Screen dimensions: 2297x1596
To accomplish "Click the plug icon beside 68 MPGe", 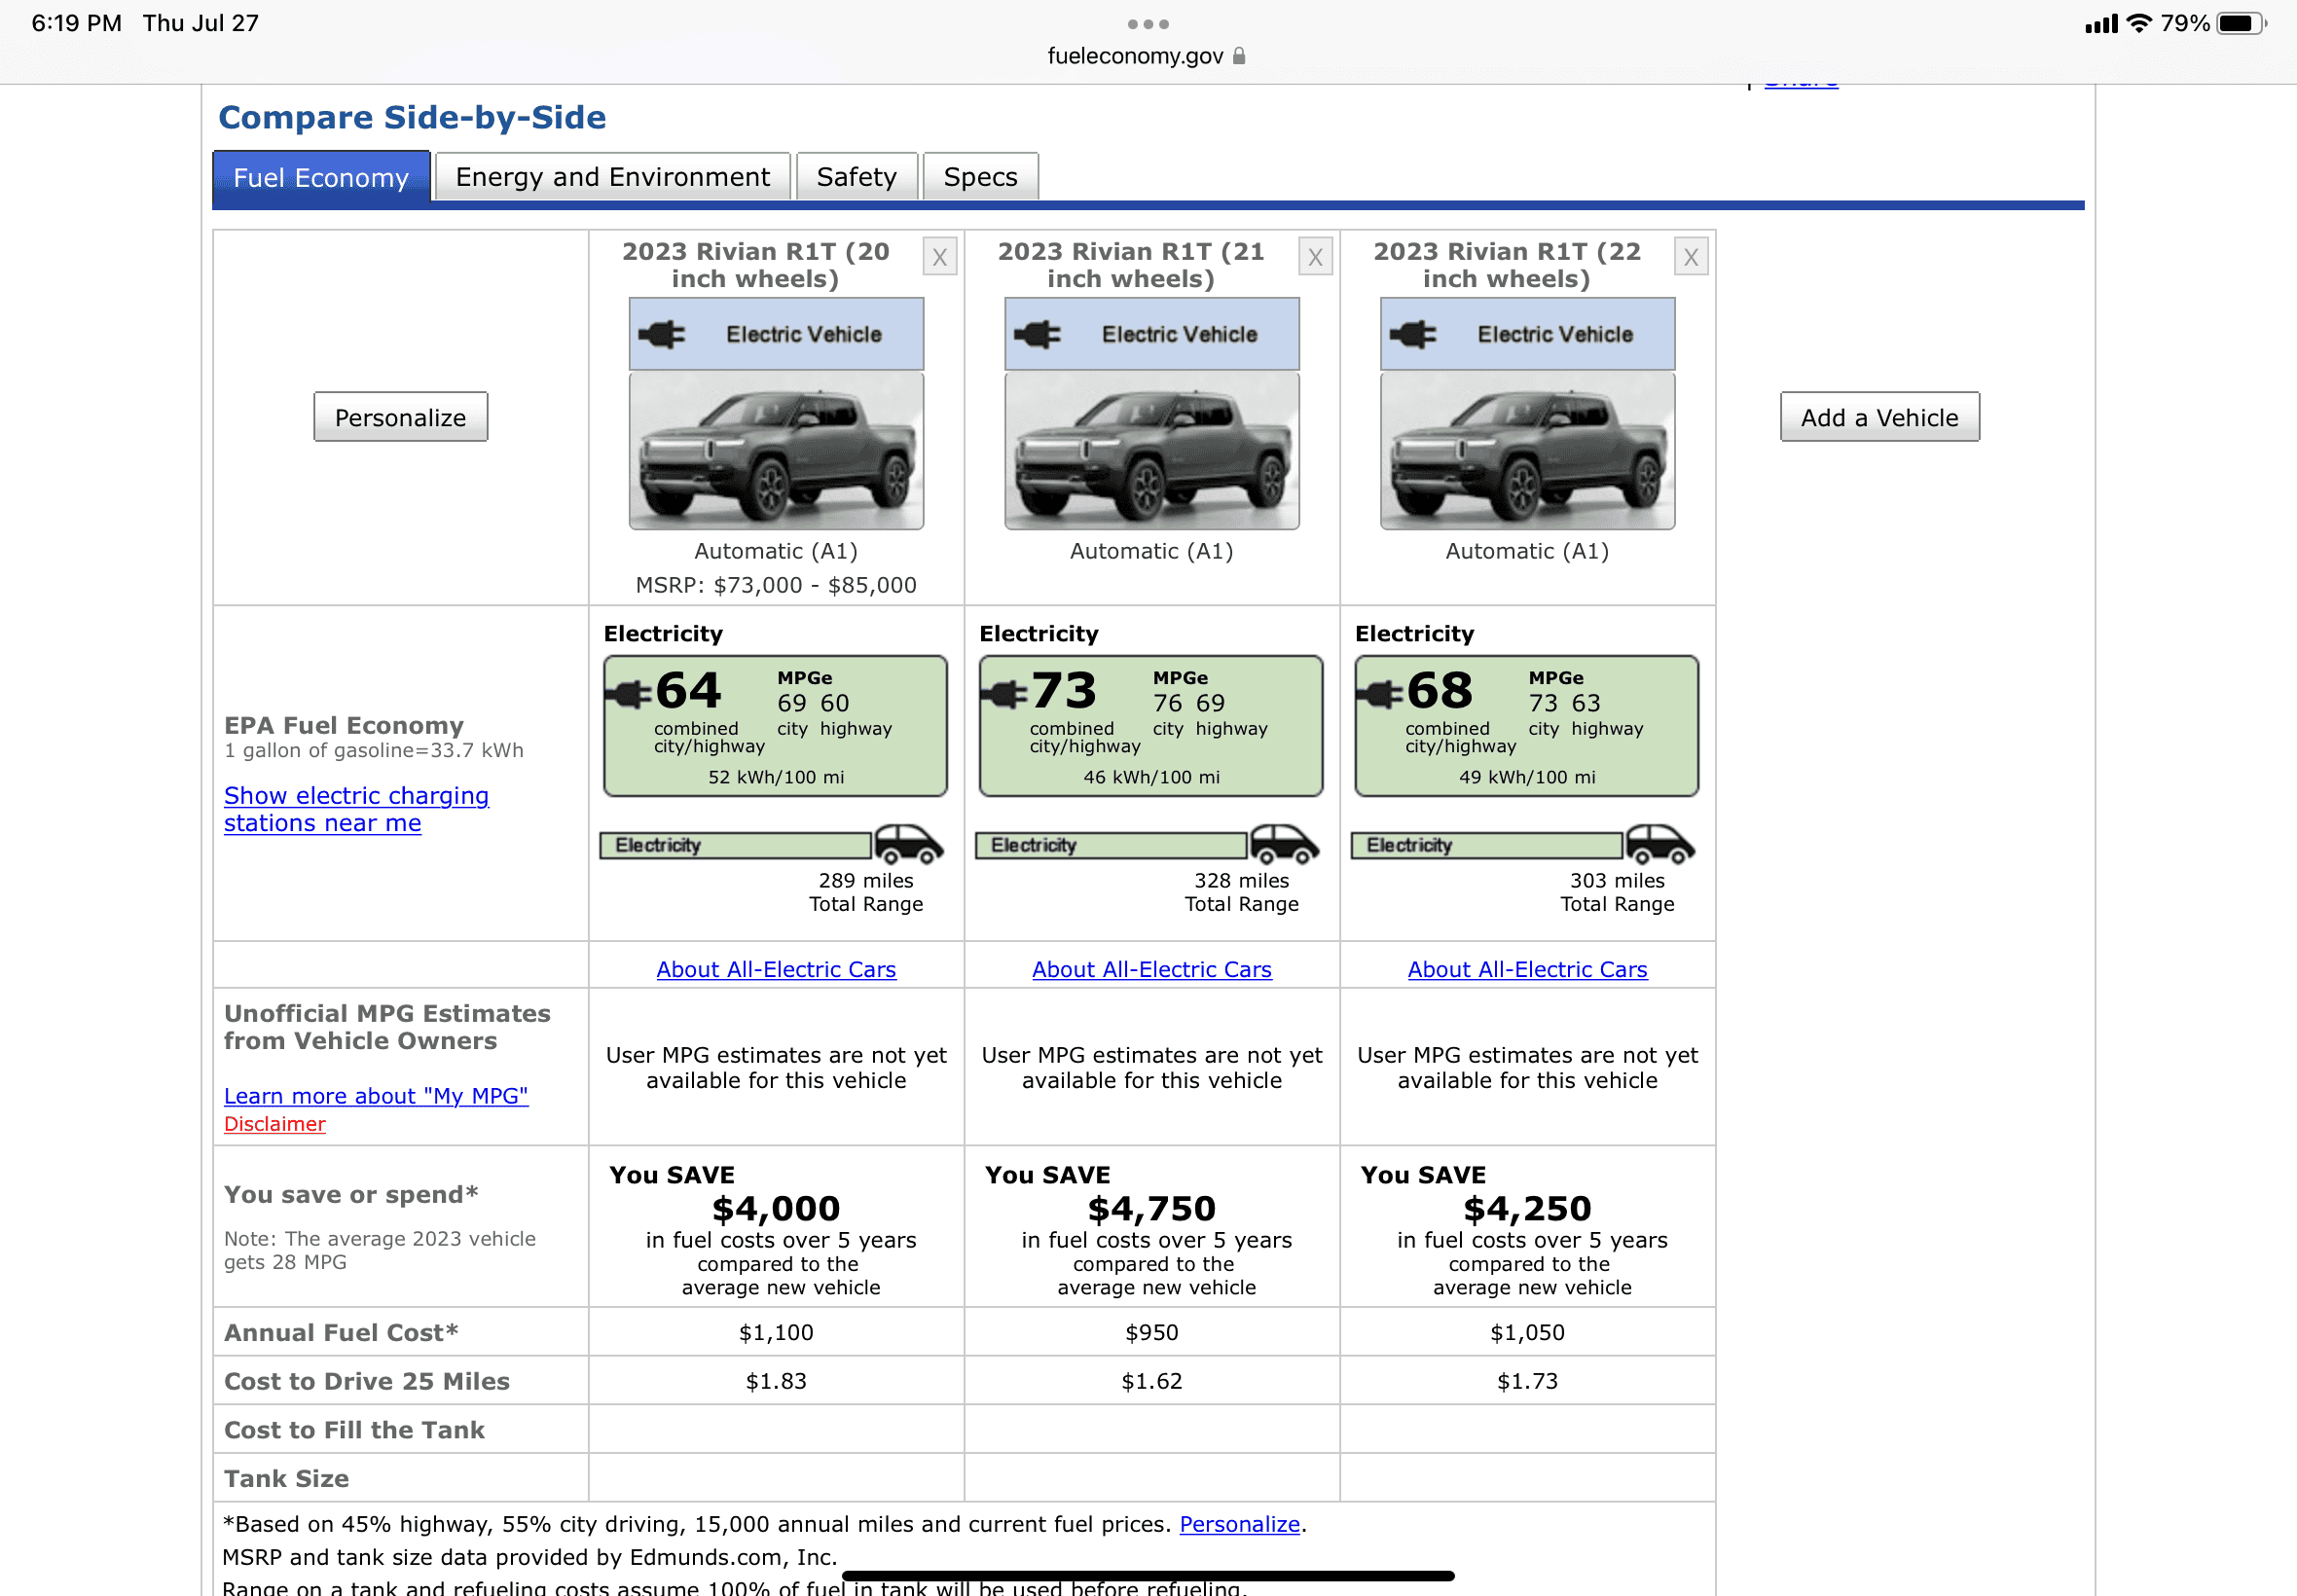I will pyautogui.click(x=1381, y=693).
